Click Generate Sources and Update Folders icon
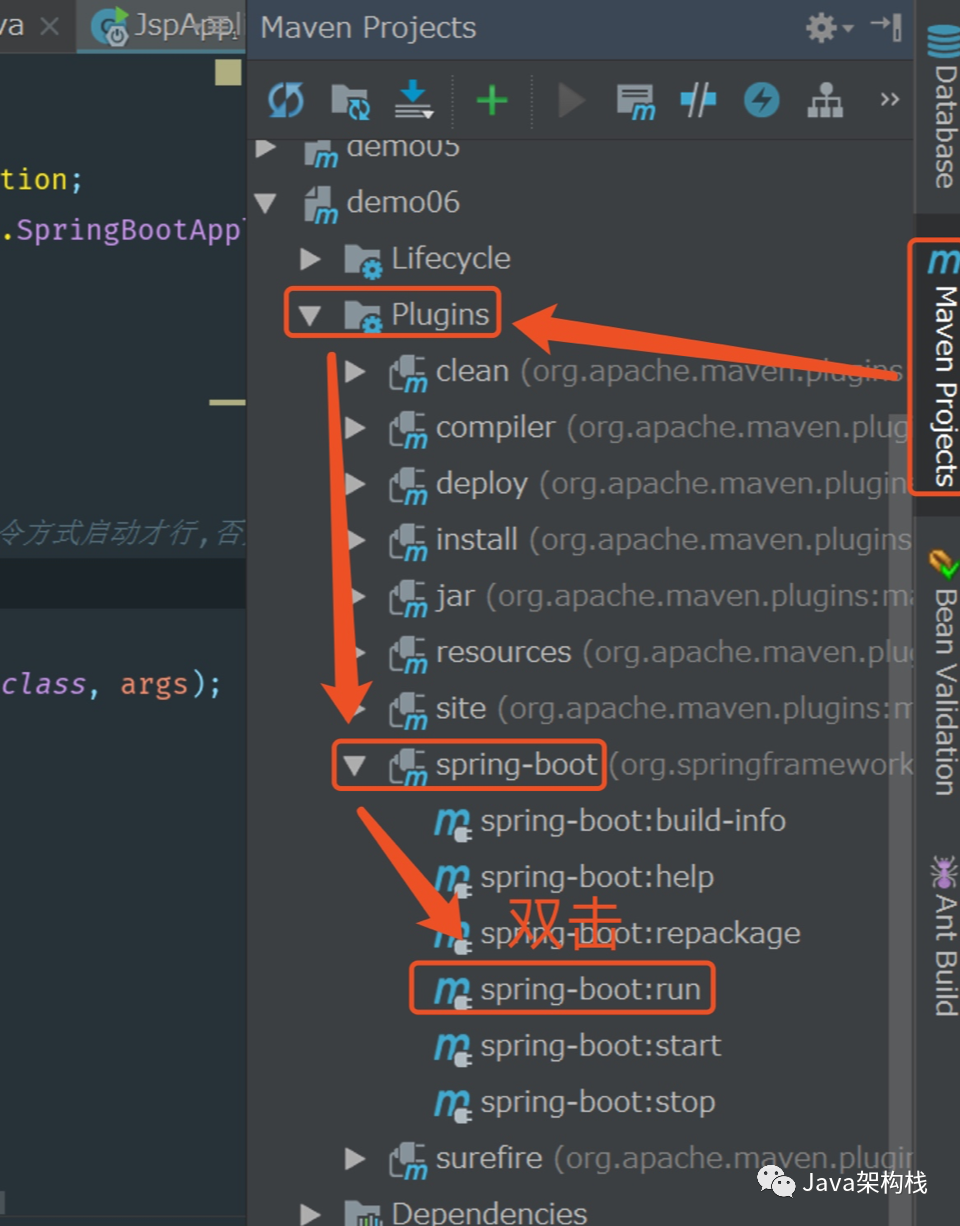This screenshot has width=960, height=1226. click(x=350, y=100)
